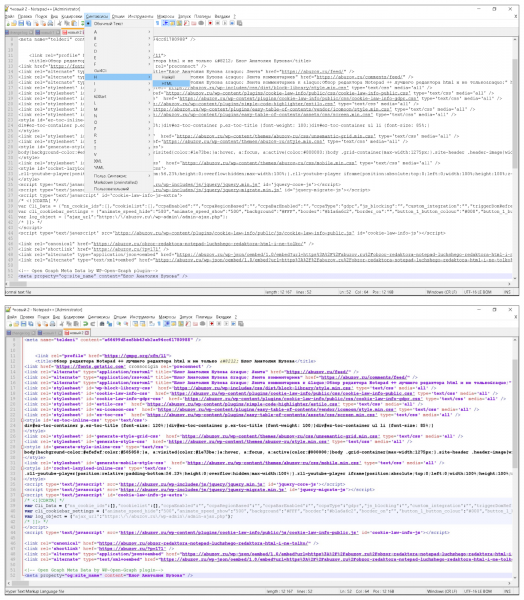Click UTF-16 LE BOM in bottom status bar

click(477, 591)
